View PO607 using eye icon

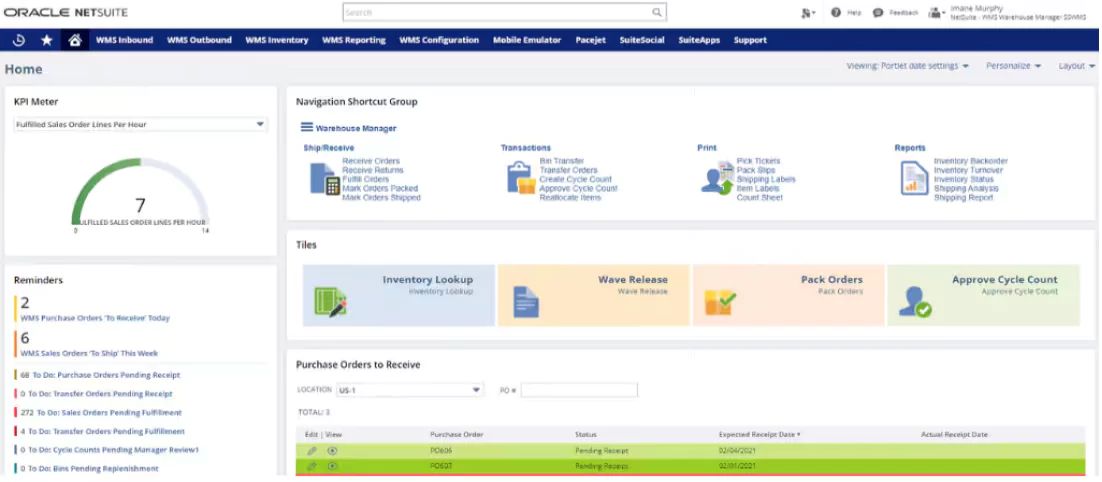click(332, 466)
